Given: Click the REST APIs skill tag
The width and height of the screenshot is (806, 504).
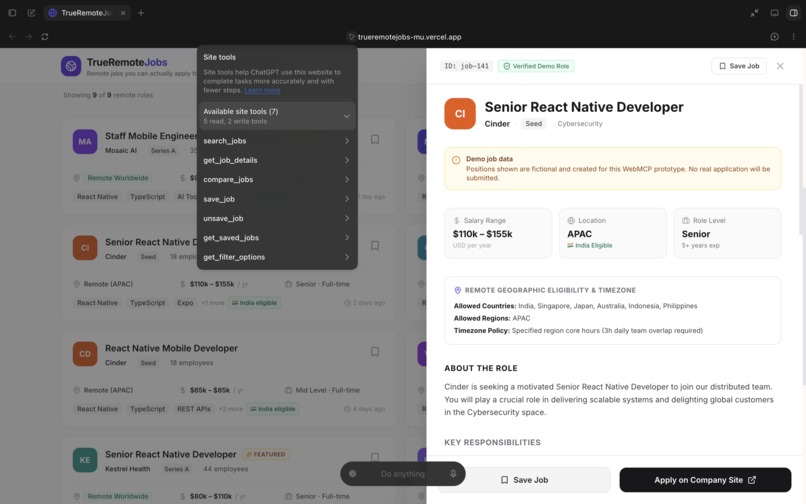Looking at the screenshot, I should click(194, 409).
